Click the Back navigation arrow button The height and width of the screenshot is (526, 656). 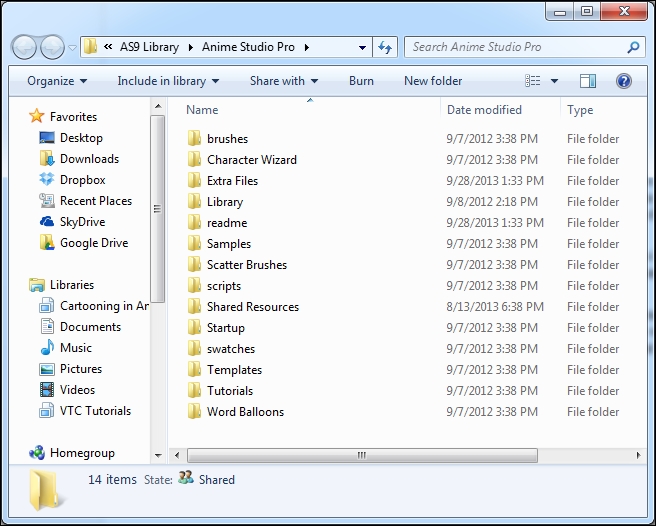click(x=25, y=46)
